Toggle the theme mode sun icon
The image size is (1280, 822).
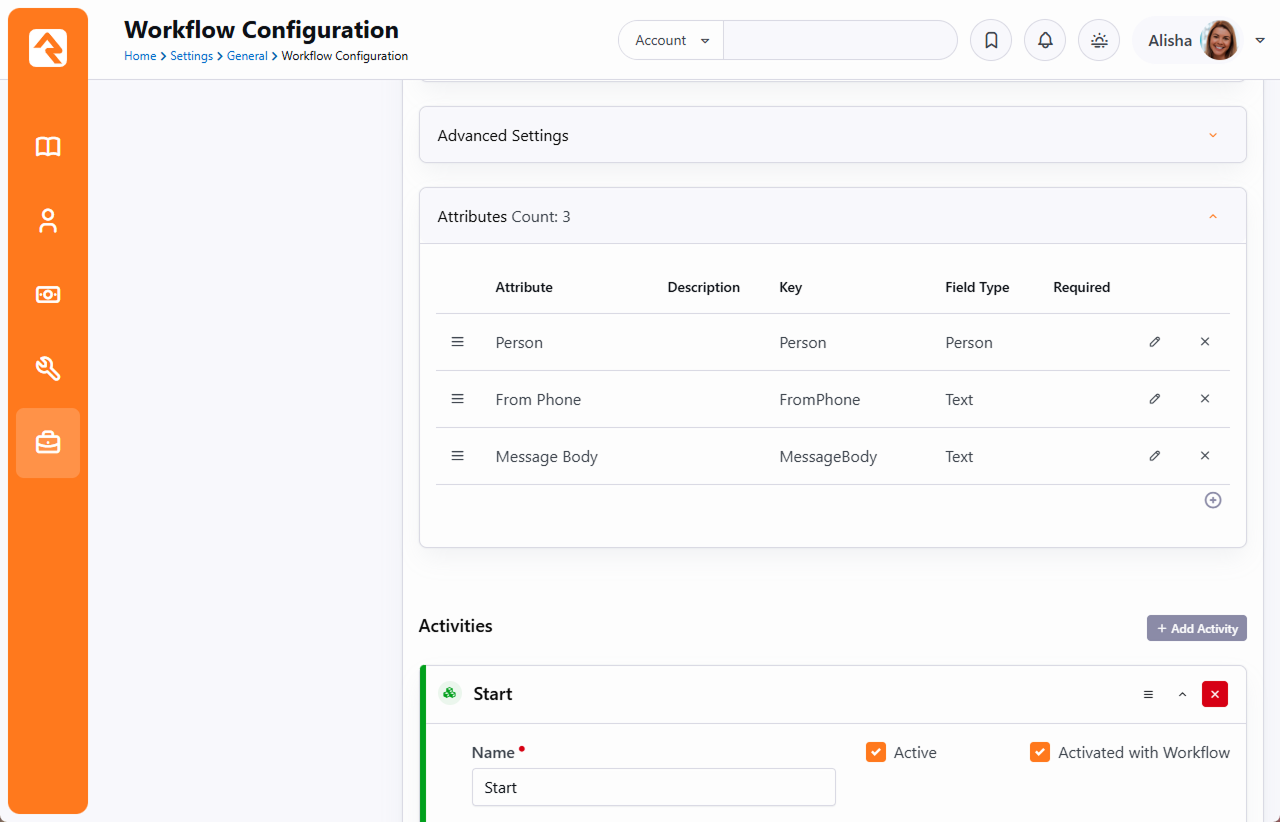pyautogui.click(x=1099, y=41)
